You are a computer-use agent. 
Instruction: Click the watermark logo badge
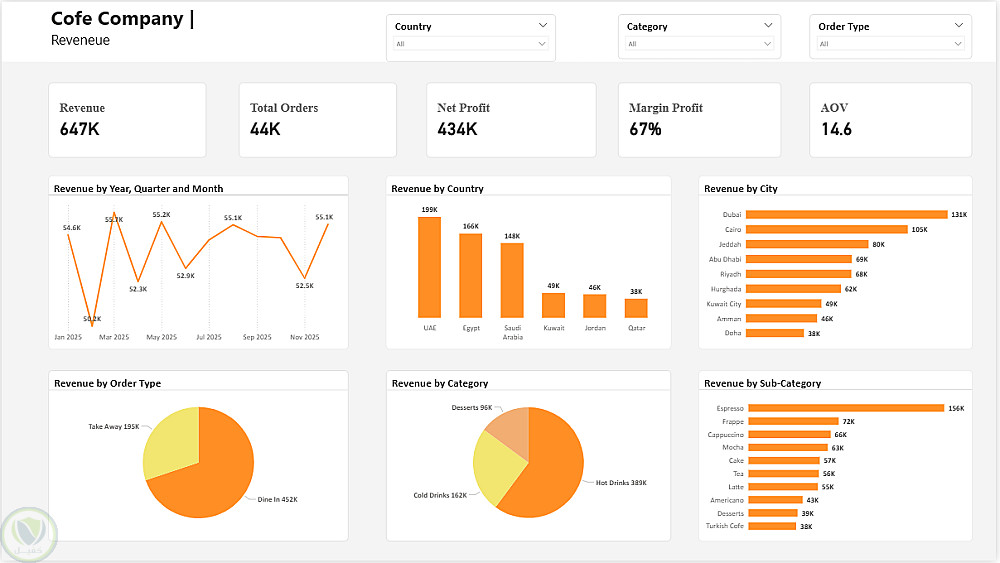coord(29,534)
